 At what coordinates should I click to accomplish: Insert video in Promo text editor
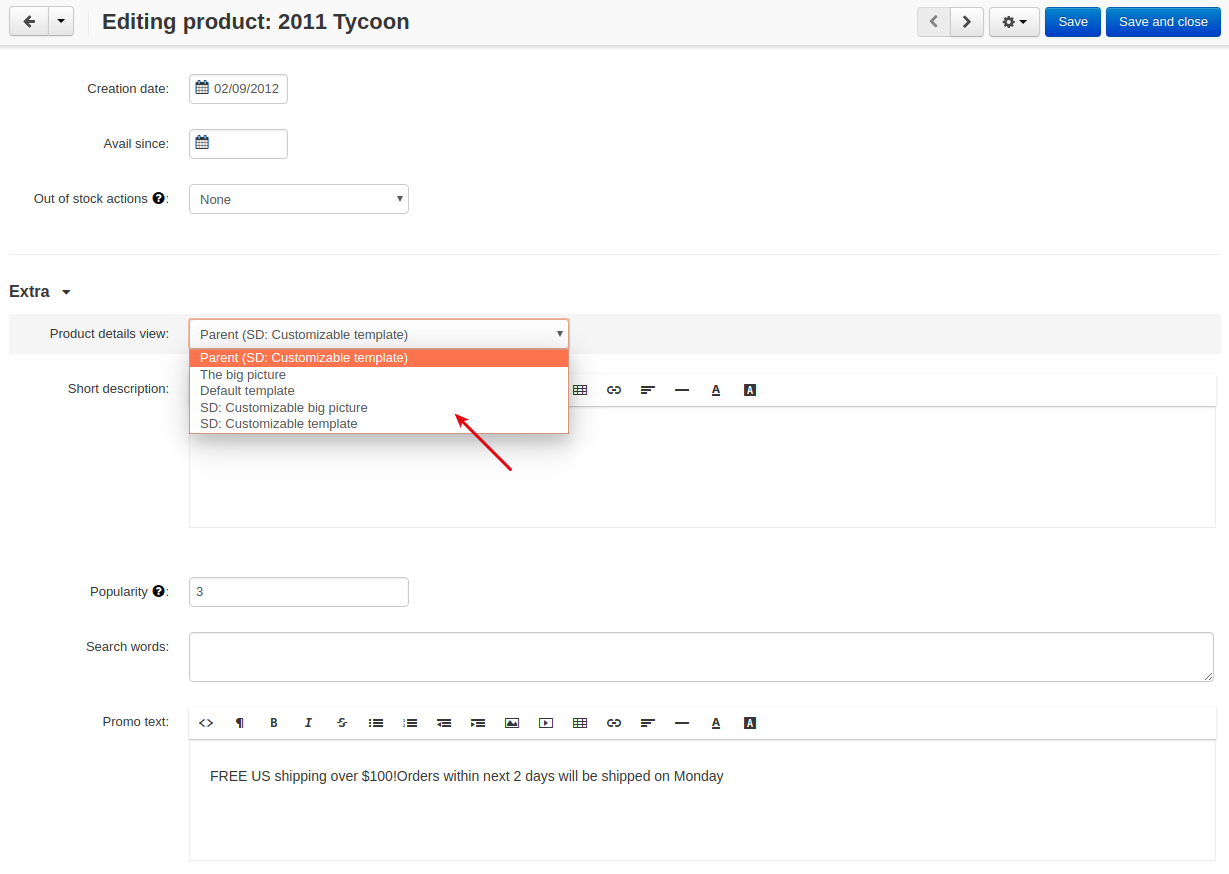pos(546,723)
